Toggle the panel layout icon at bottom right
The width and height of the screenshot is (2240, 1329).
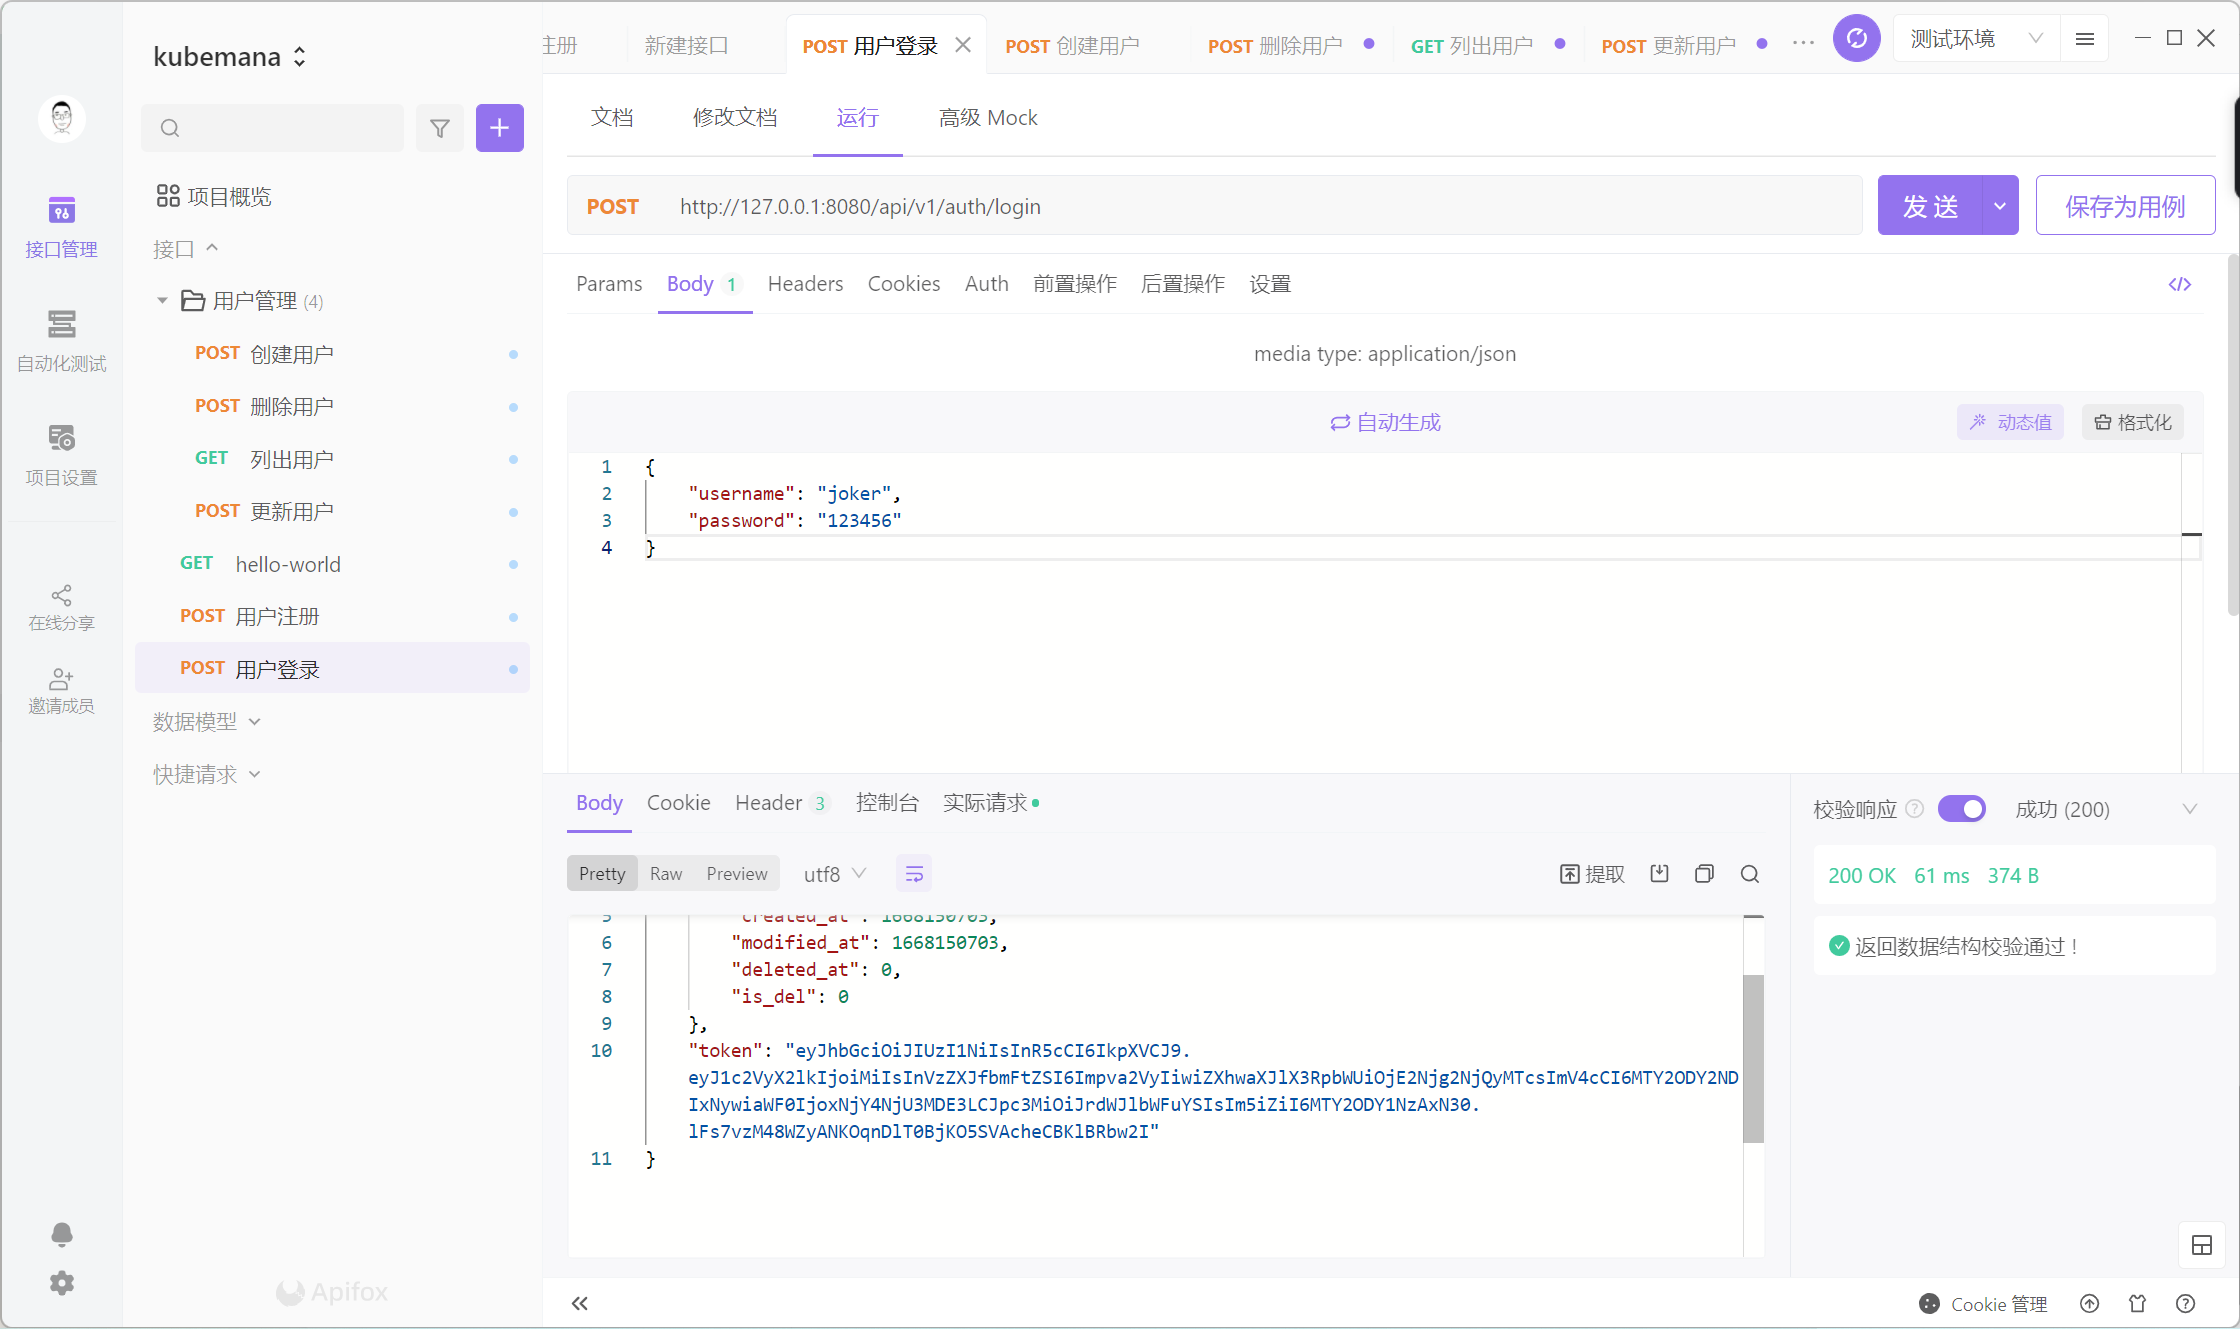pos(2202,1245)
